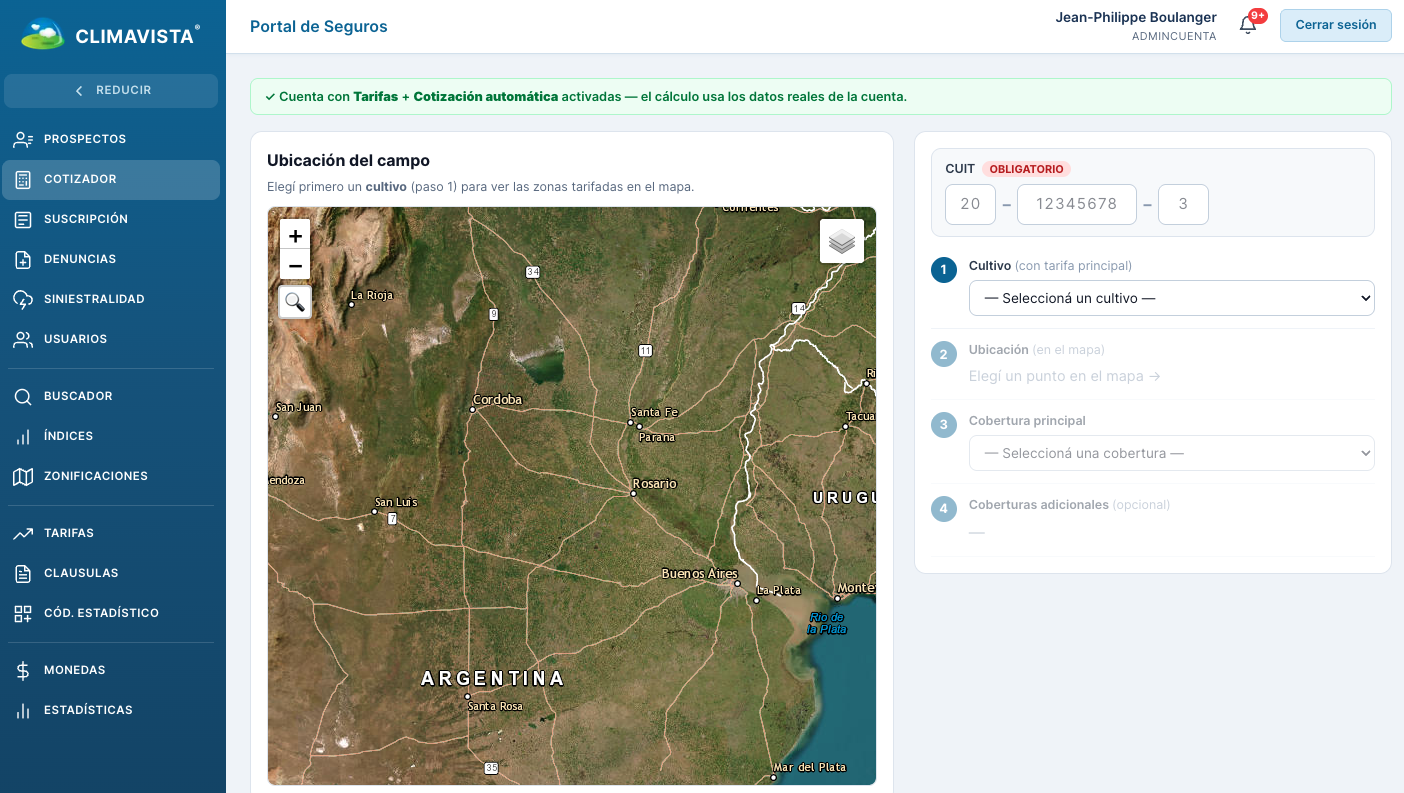Viewport: 1404px width, 793px height.
Task: Click the Cerrar sesión button
Action: 1335,25
